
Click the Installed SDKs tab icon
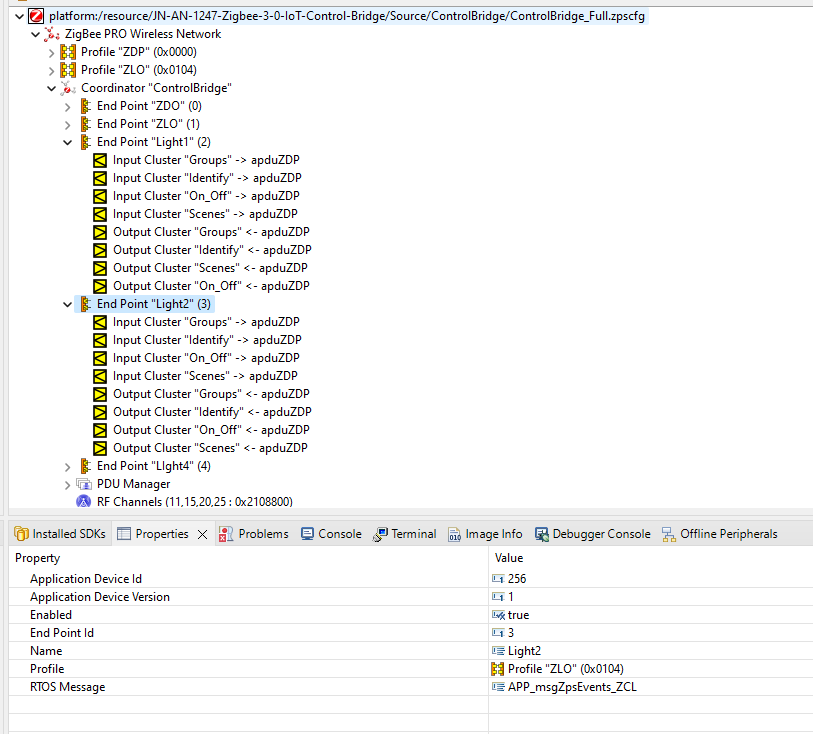21,533
